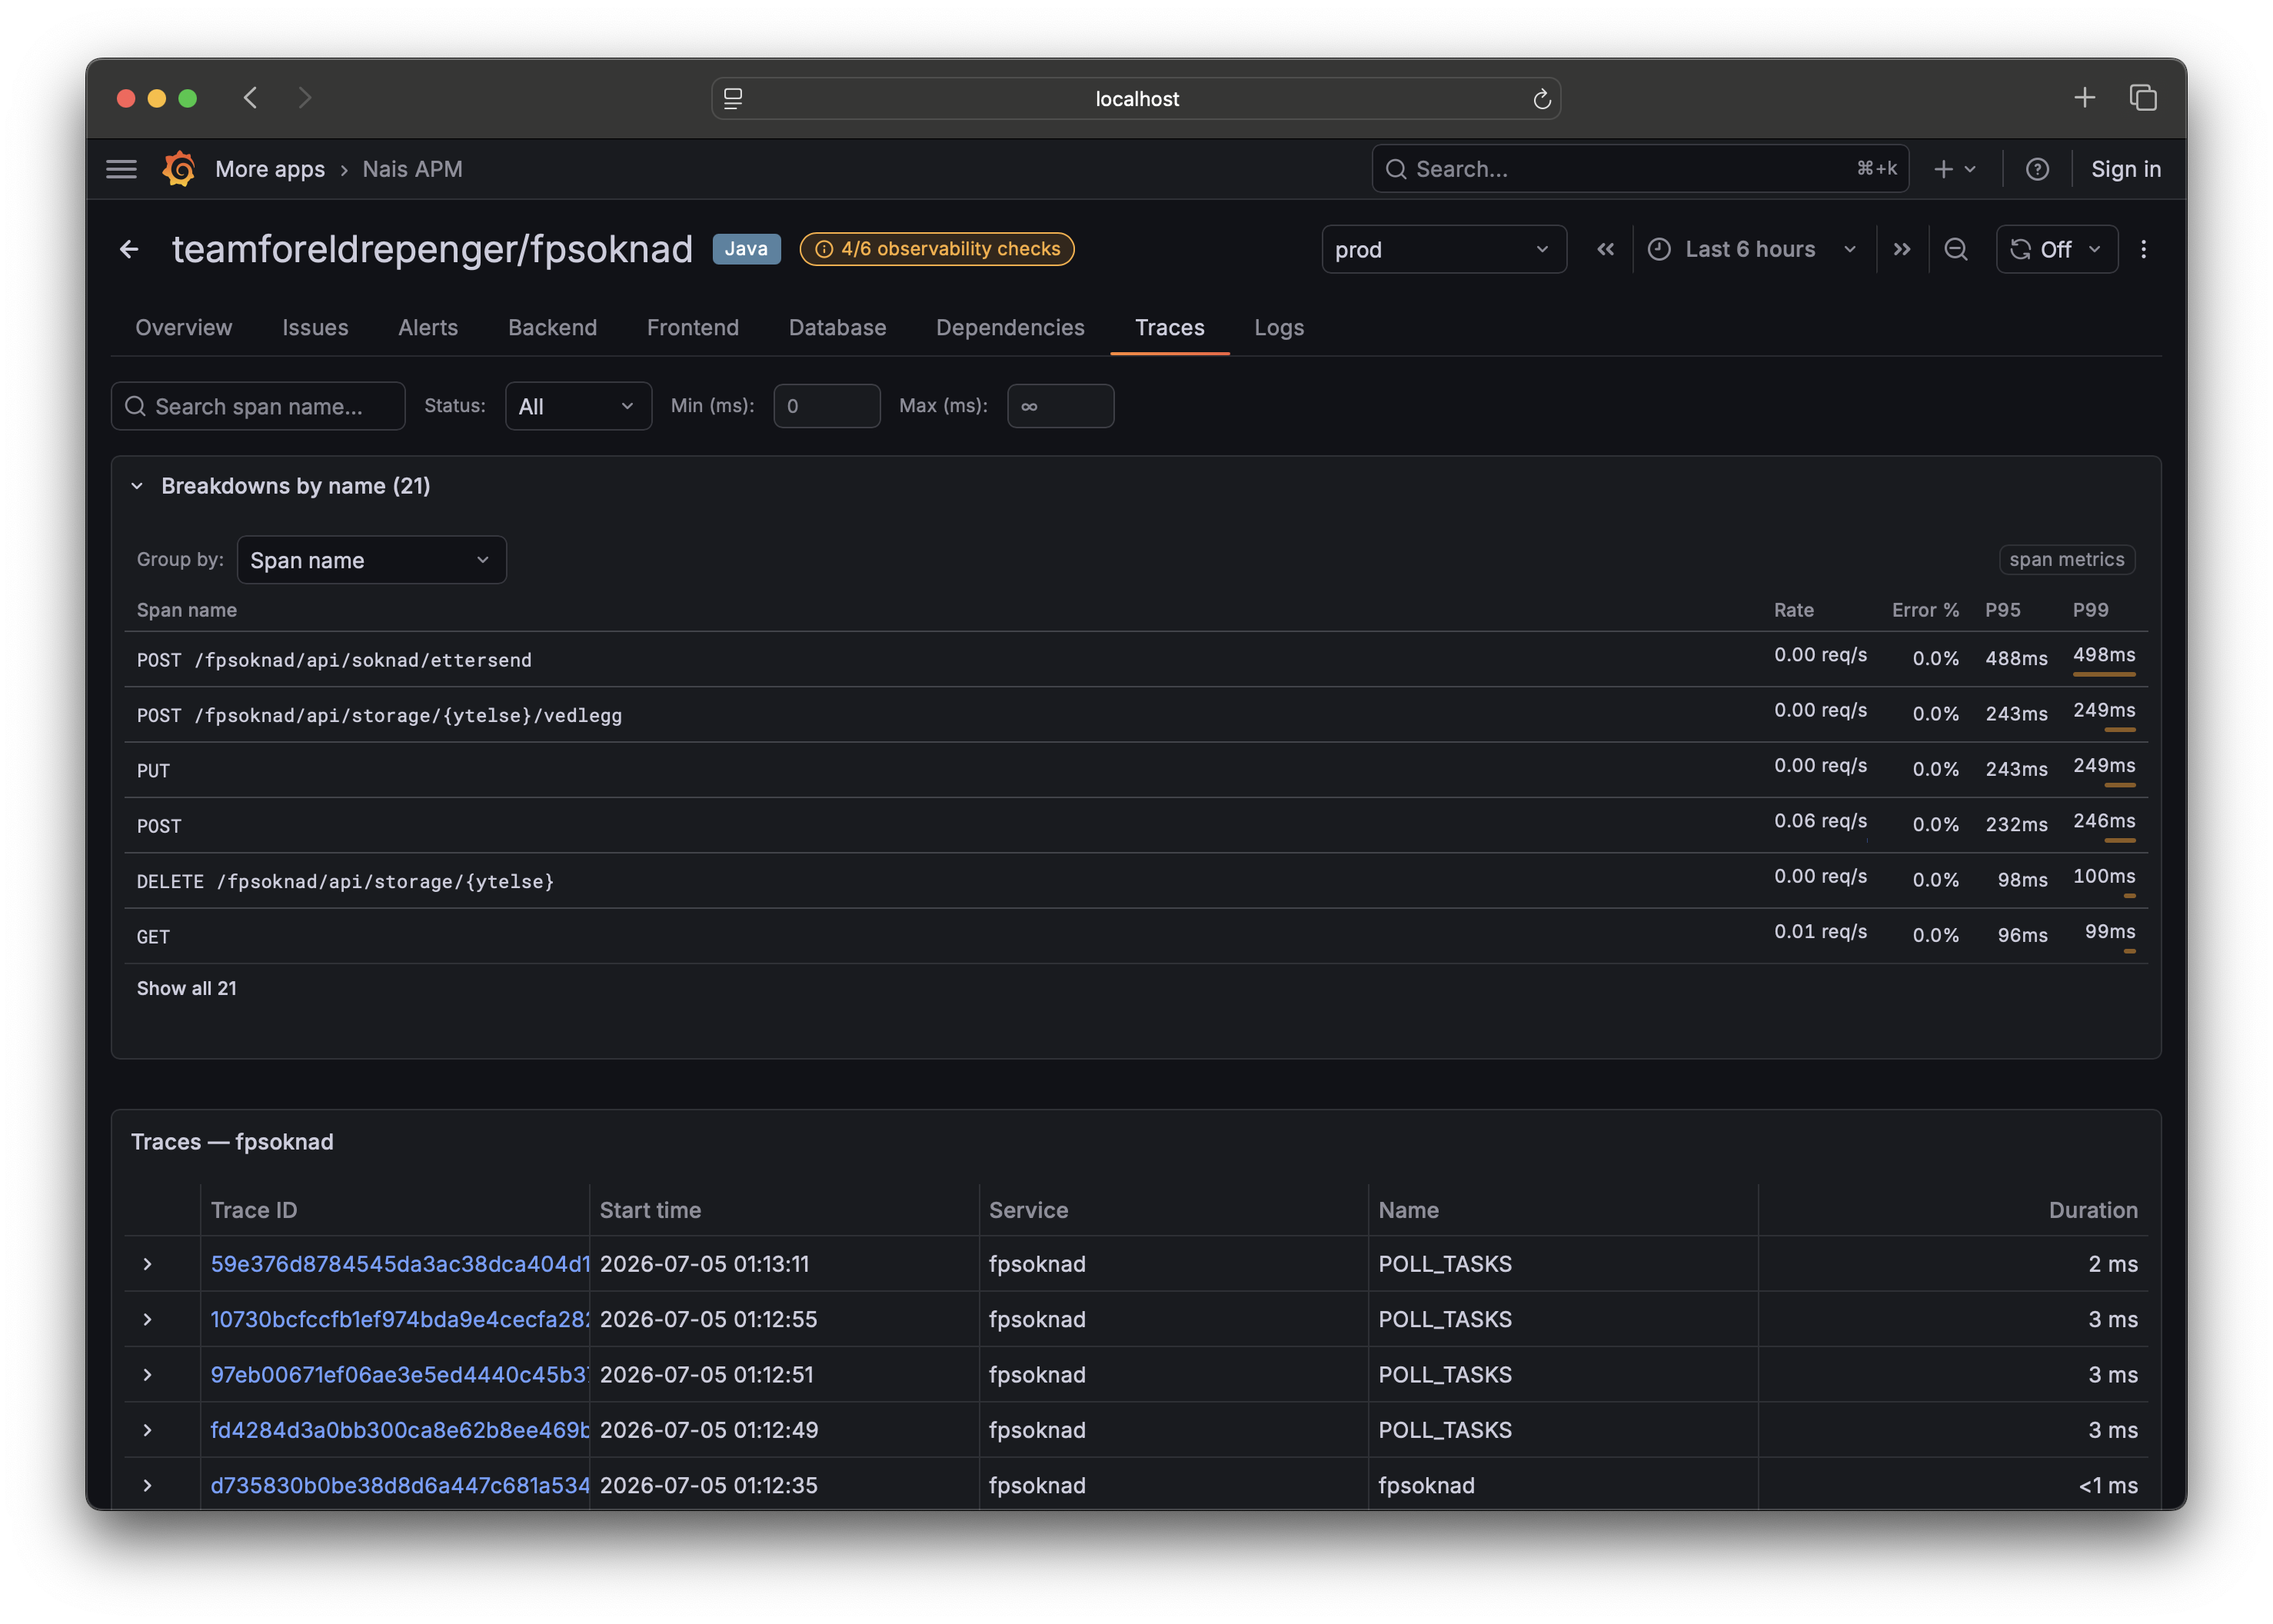The width and height of the screenshot is (2273, 1624).
Task: Click the refresh icon next to Off
Action: 2020,249
